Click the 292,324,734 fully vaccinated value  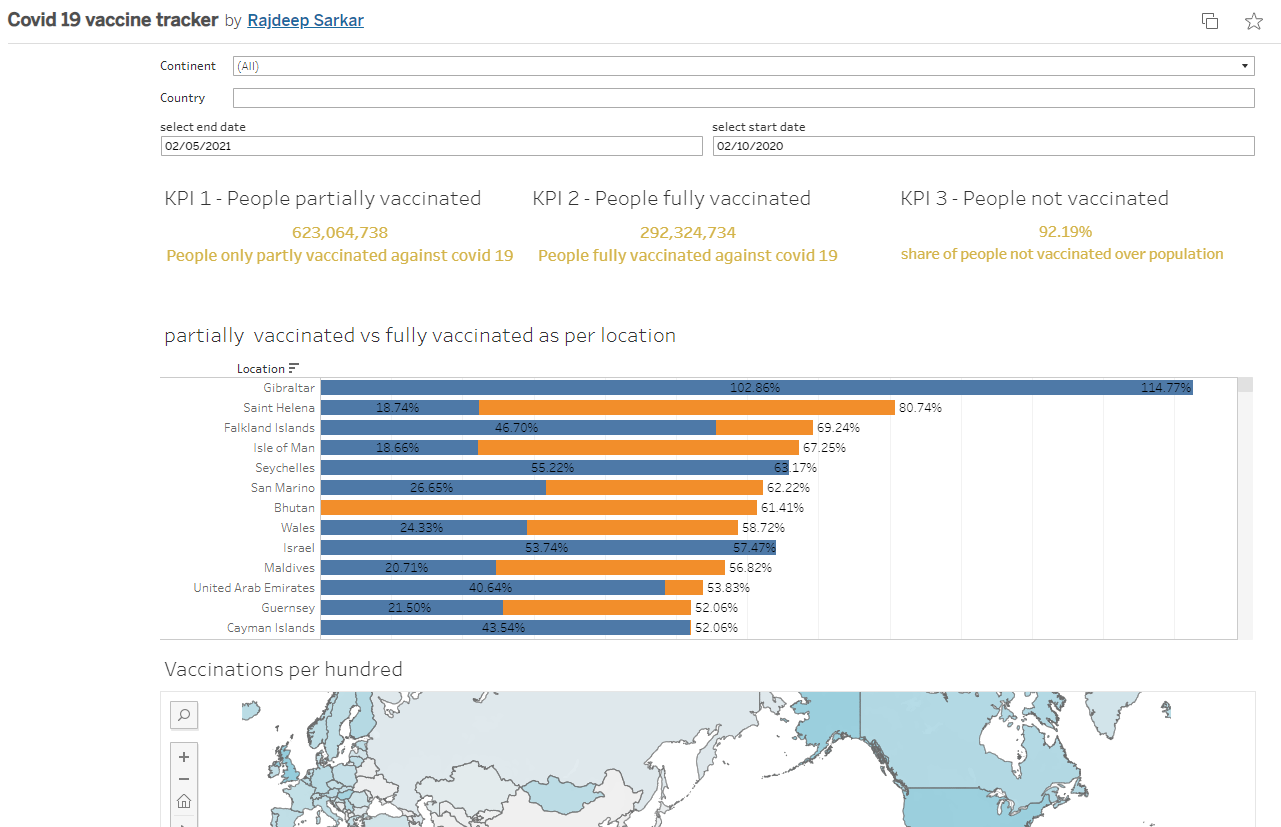[688, 233]
